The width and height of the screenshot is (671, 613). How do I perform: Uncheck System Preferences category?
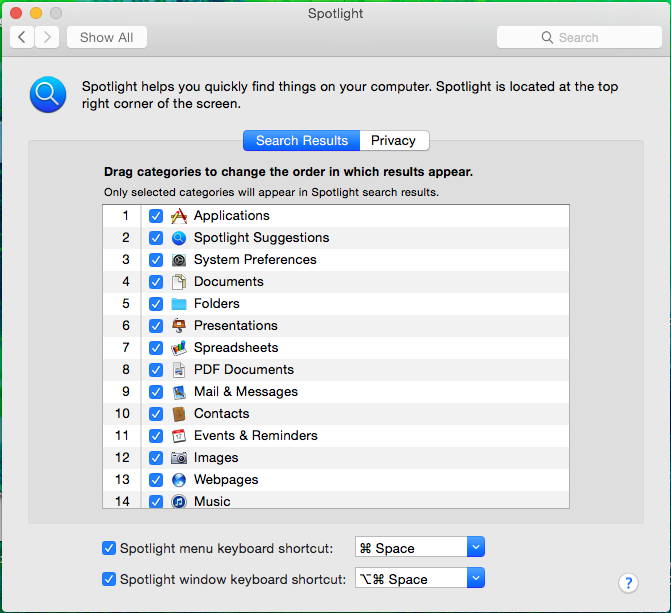[156, 260]
